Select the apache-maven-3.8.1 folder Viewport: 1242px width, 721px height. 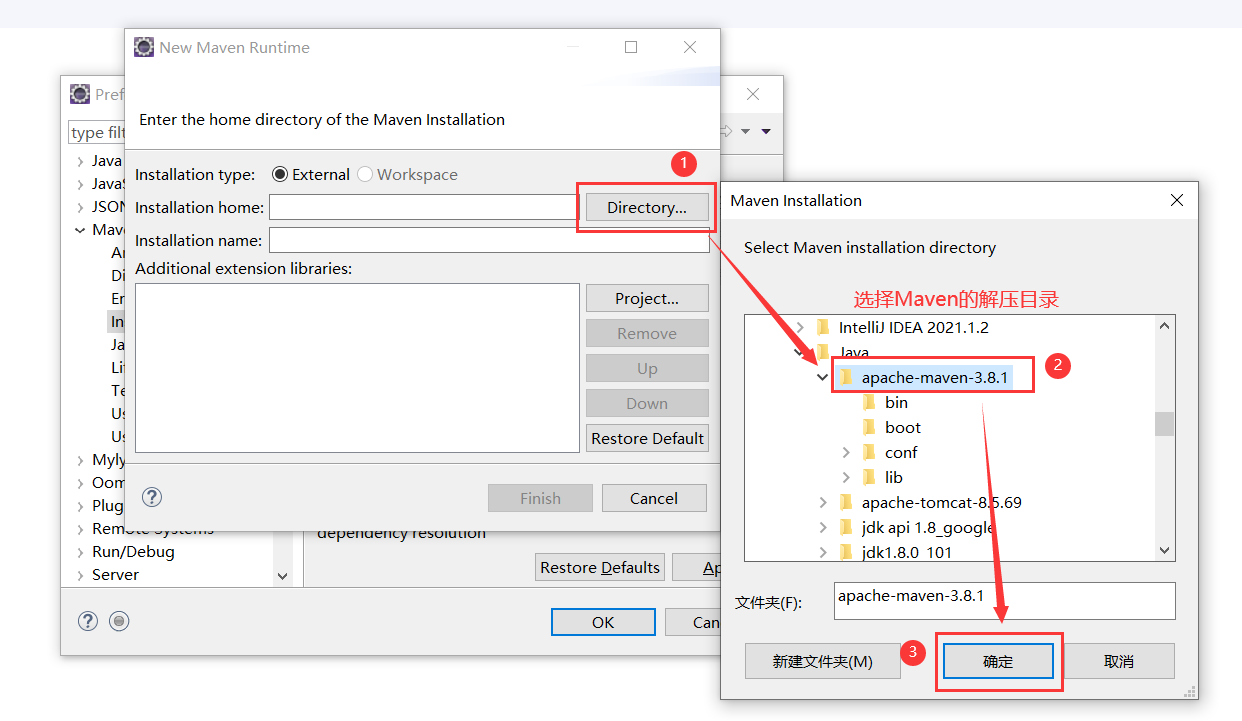tap(934, 377)
